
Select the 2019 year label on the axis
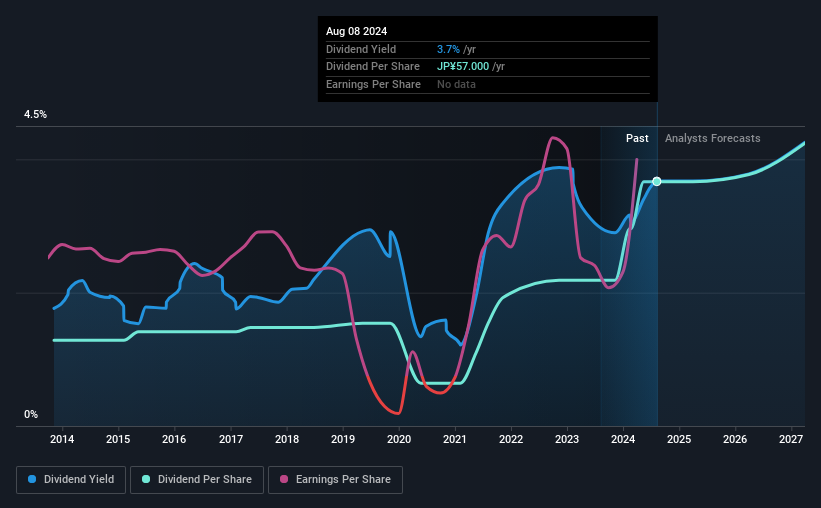click(343, 439)
